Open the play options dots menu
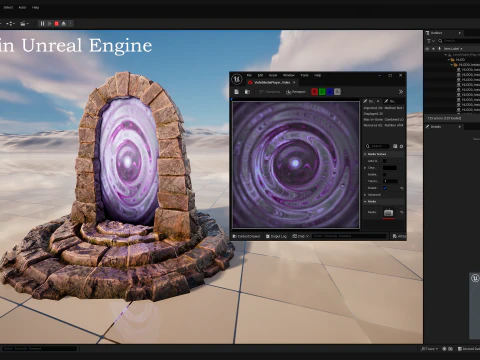The width and height of the screenshot is (480, 360). pos(70,24)
